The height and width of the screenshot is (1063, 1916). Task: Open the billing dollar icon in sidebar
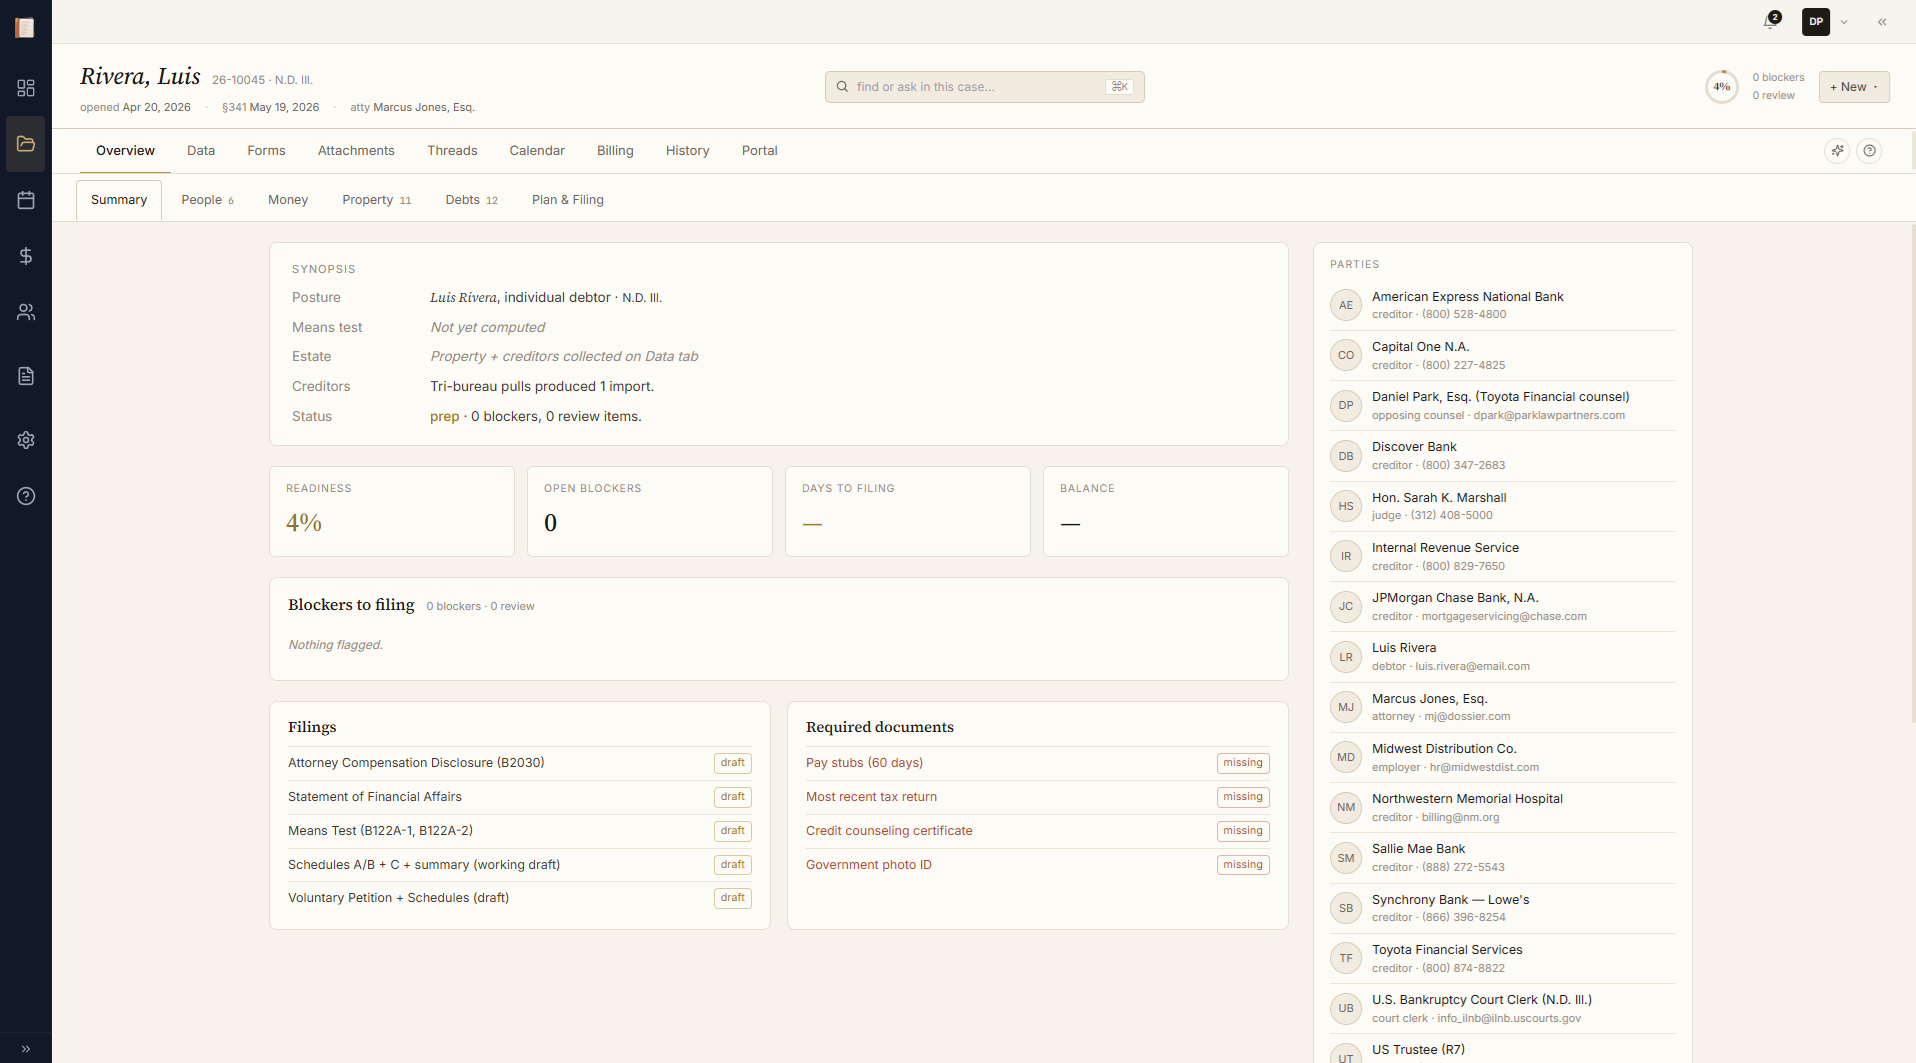tap(26, 256)
